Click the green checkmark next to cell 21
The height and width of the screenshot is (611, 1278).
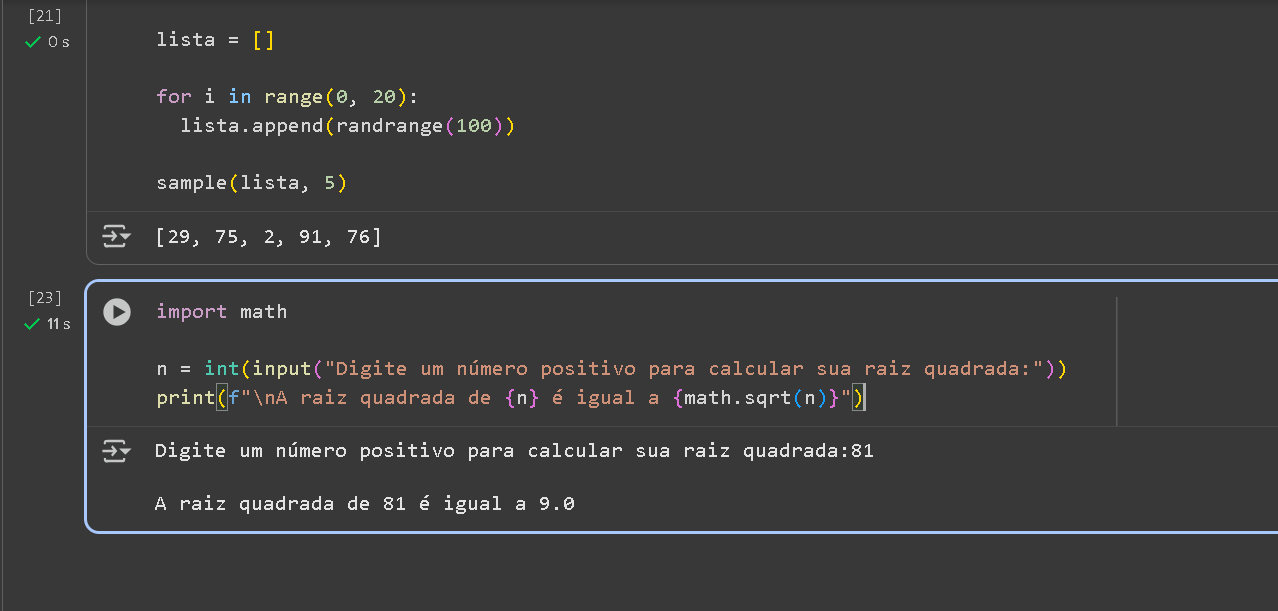[x=34, y=42]
